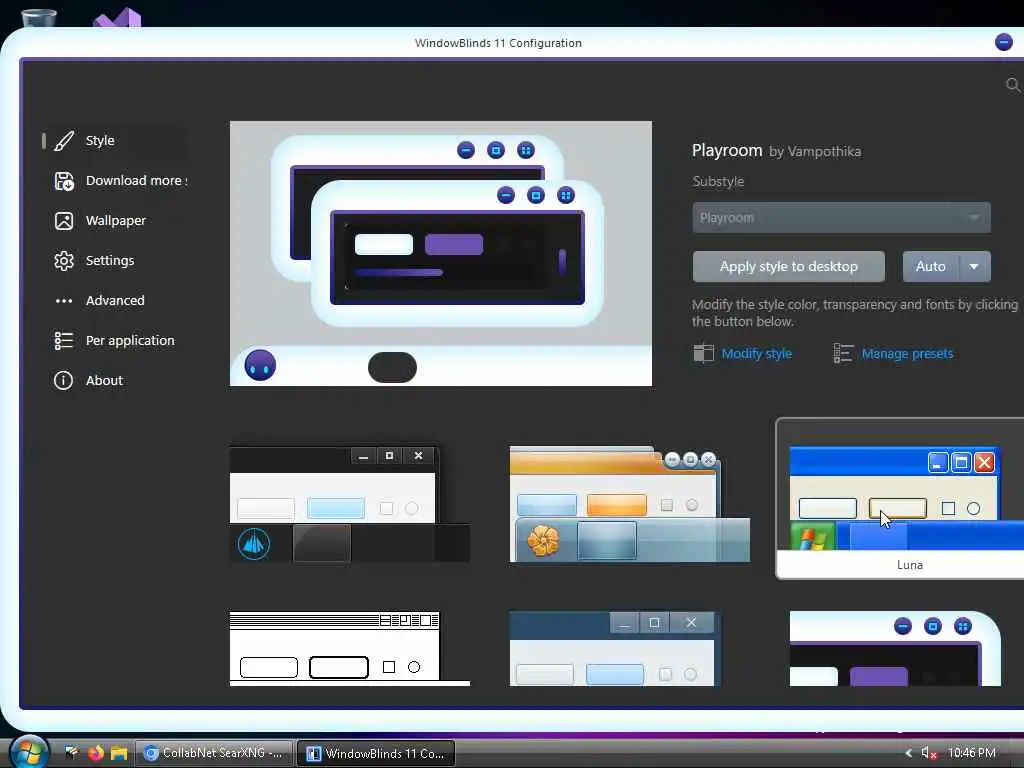The height and width of the screenshot is (768, 1024).
Task: Open the Visual Studio desktop icon
Action: click(118, 18)
